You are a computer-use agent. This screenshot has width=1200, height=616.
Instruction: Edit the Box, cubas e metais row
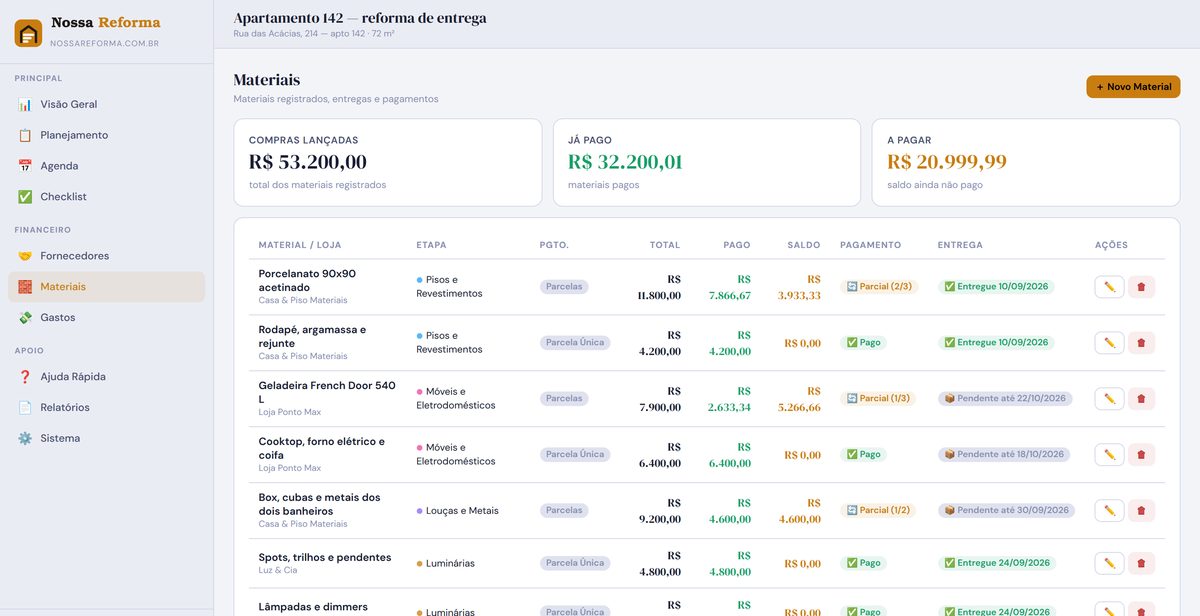(x=1109, y=511)
